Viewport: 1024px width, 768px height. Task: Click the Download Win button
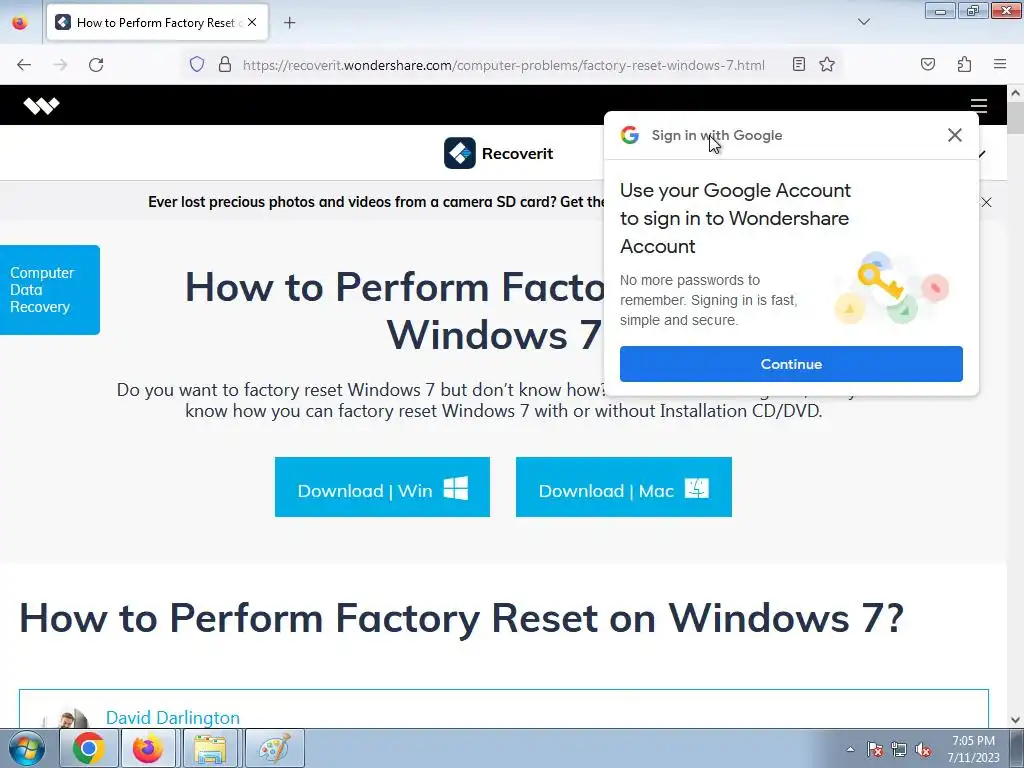(382, 487)
